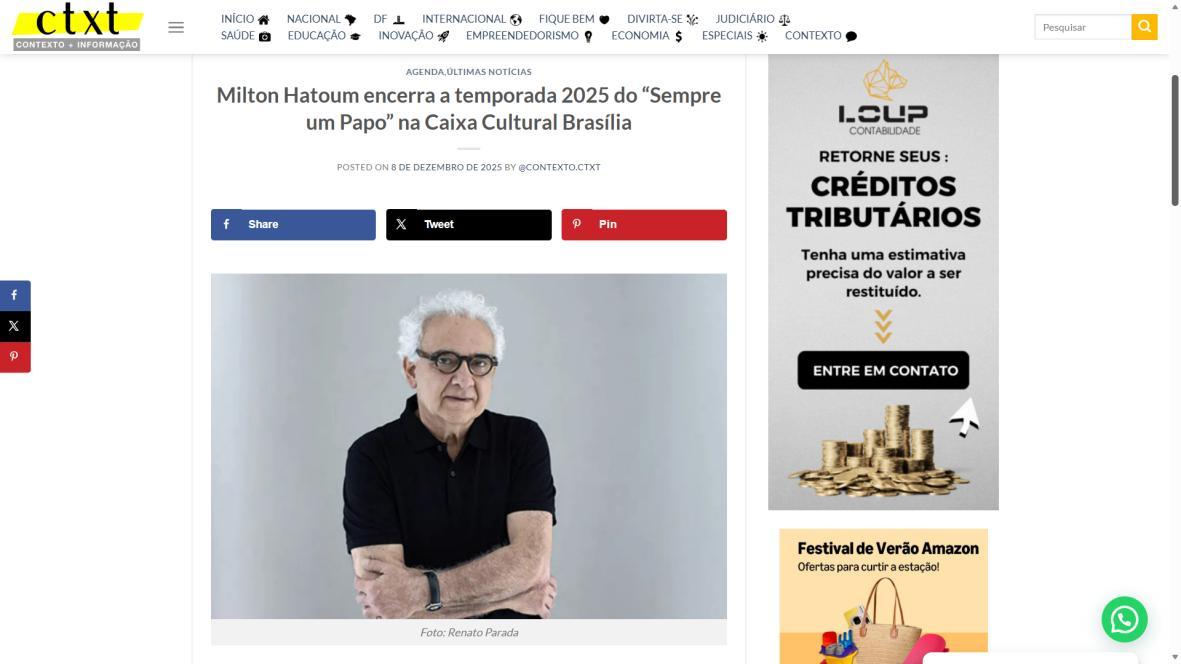Click the black Tweet button

tap(468, 224)
